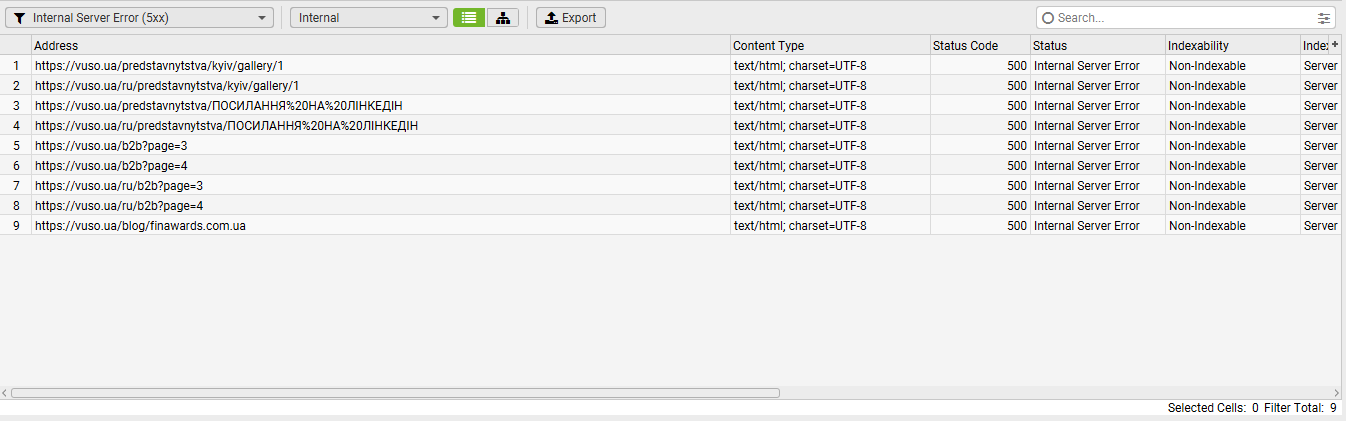
Task: Click the horizontal scrollbar thumb
Action: tap(395, 393)
